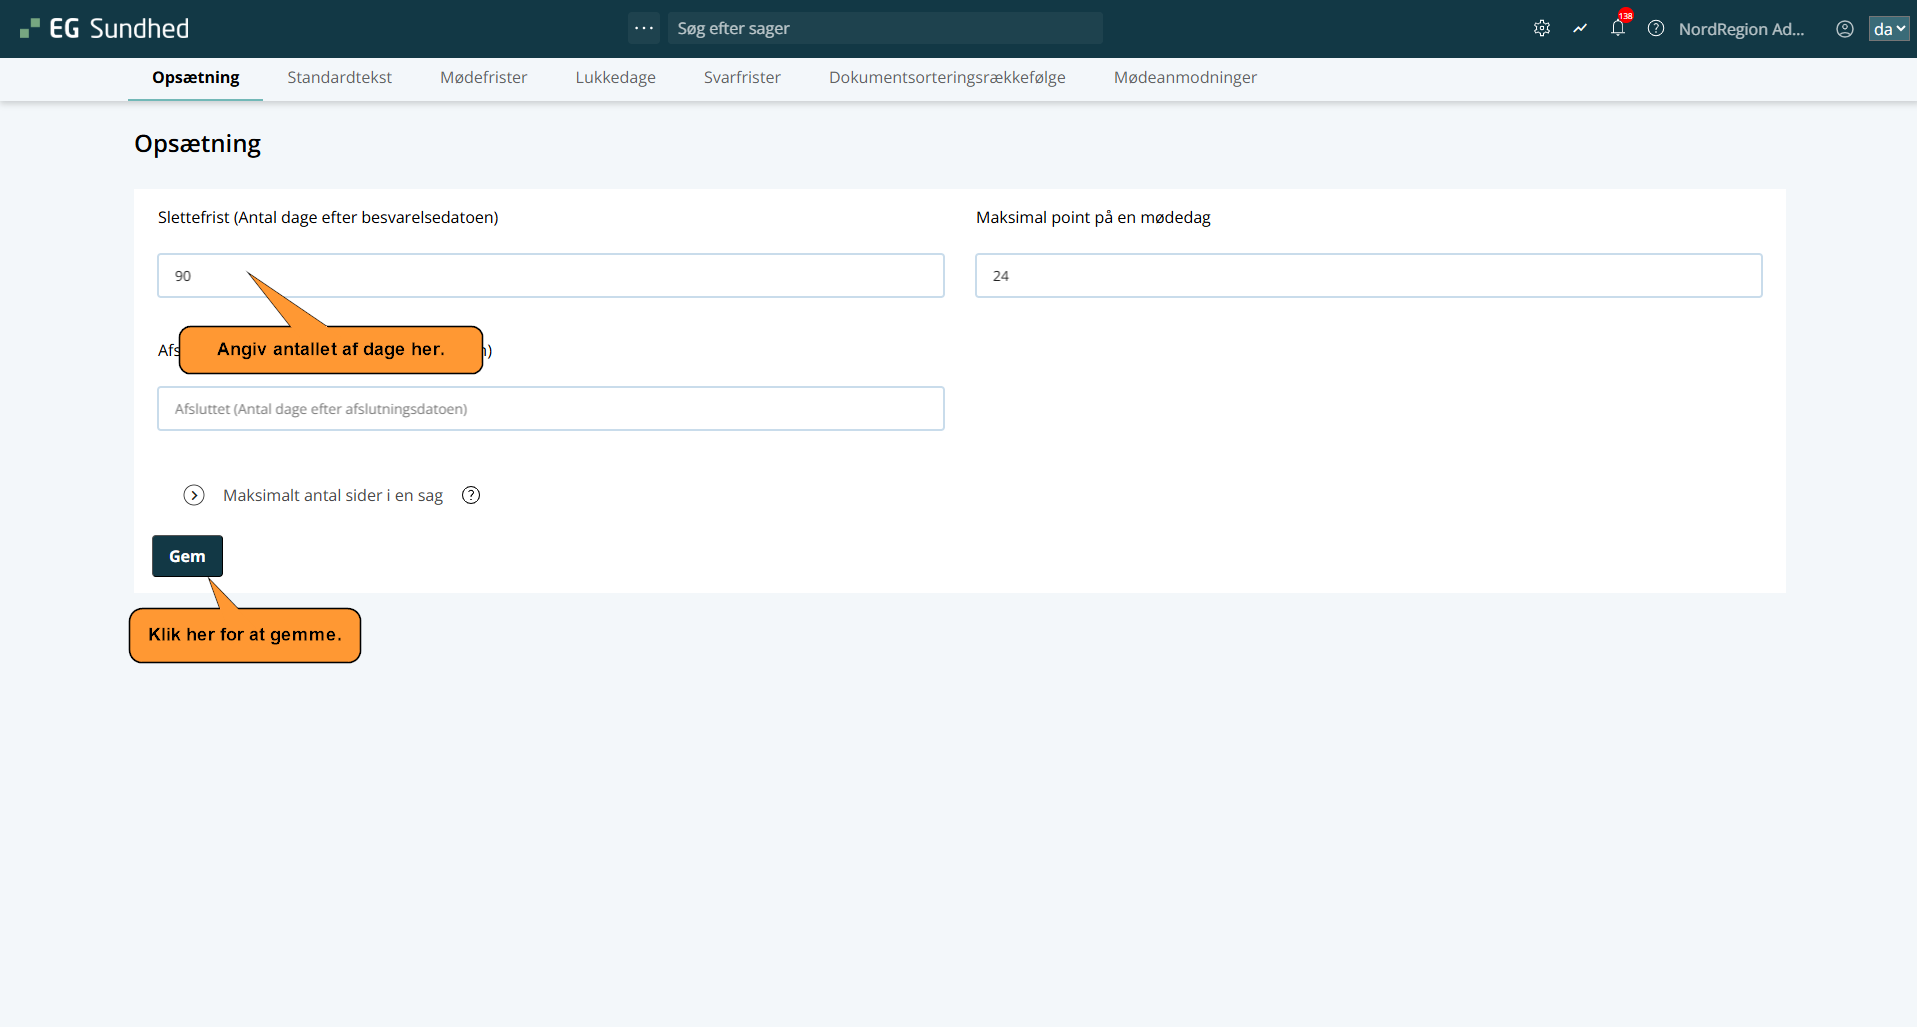Open the Dokumentsorteringsrækkefølge tab

[x=947, y=78]
